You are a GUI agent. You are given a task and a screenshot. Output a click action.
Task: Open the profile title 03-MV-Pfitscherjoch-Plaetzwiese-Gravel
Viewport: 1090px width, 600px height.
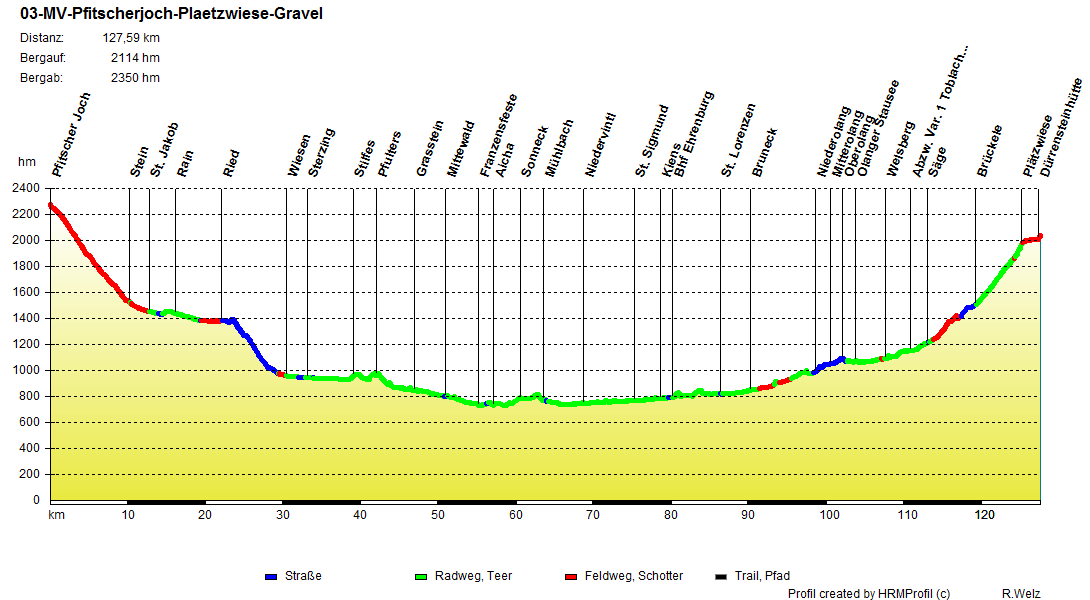tap(170, 14)
